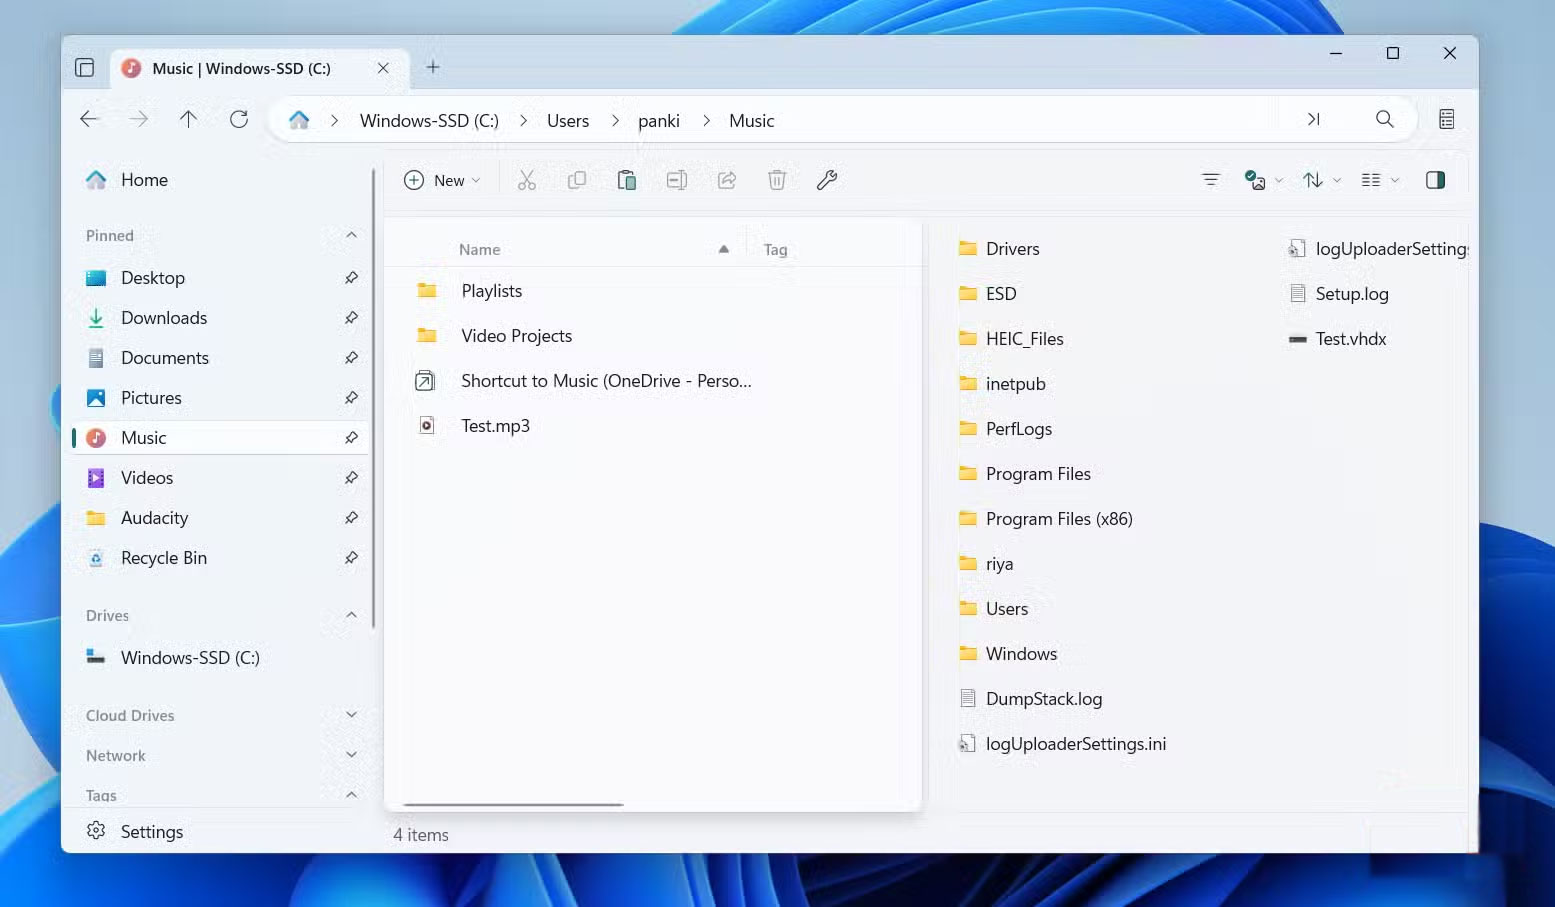Toggle the details pane open

1436,180
